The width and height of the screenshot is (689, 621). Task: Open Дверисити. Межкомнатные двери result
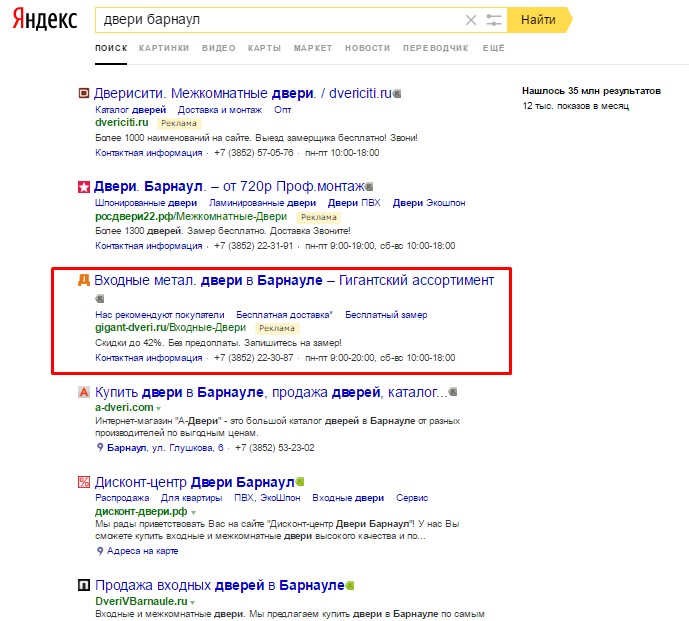click(243, 93)
